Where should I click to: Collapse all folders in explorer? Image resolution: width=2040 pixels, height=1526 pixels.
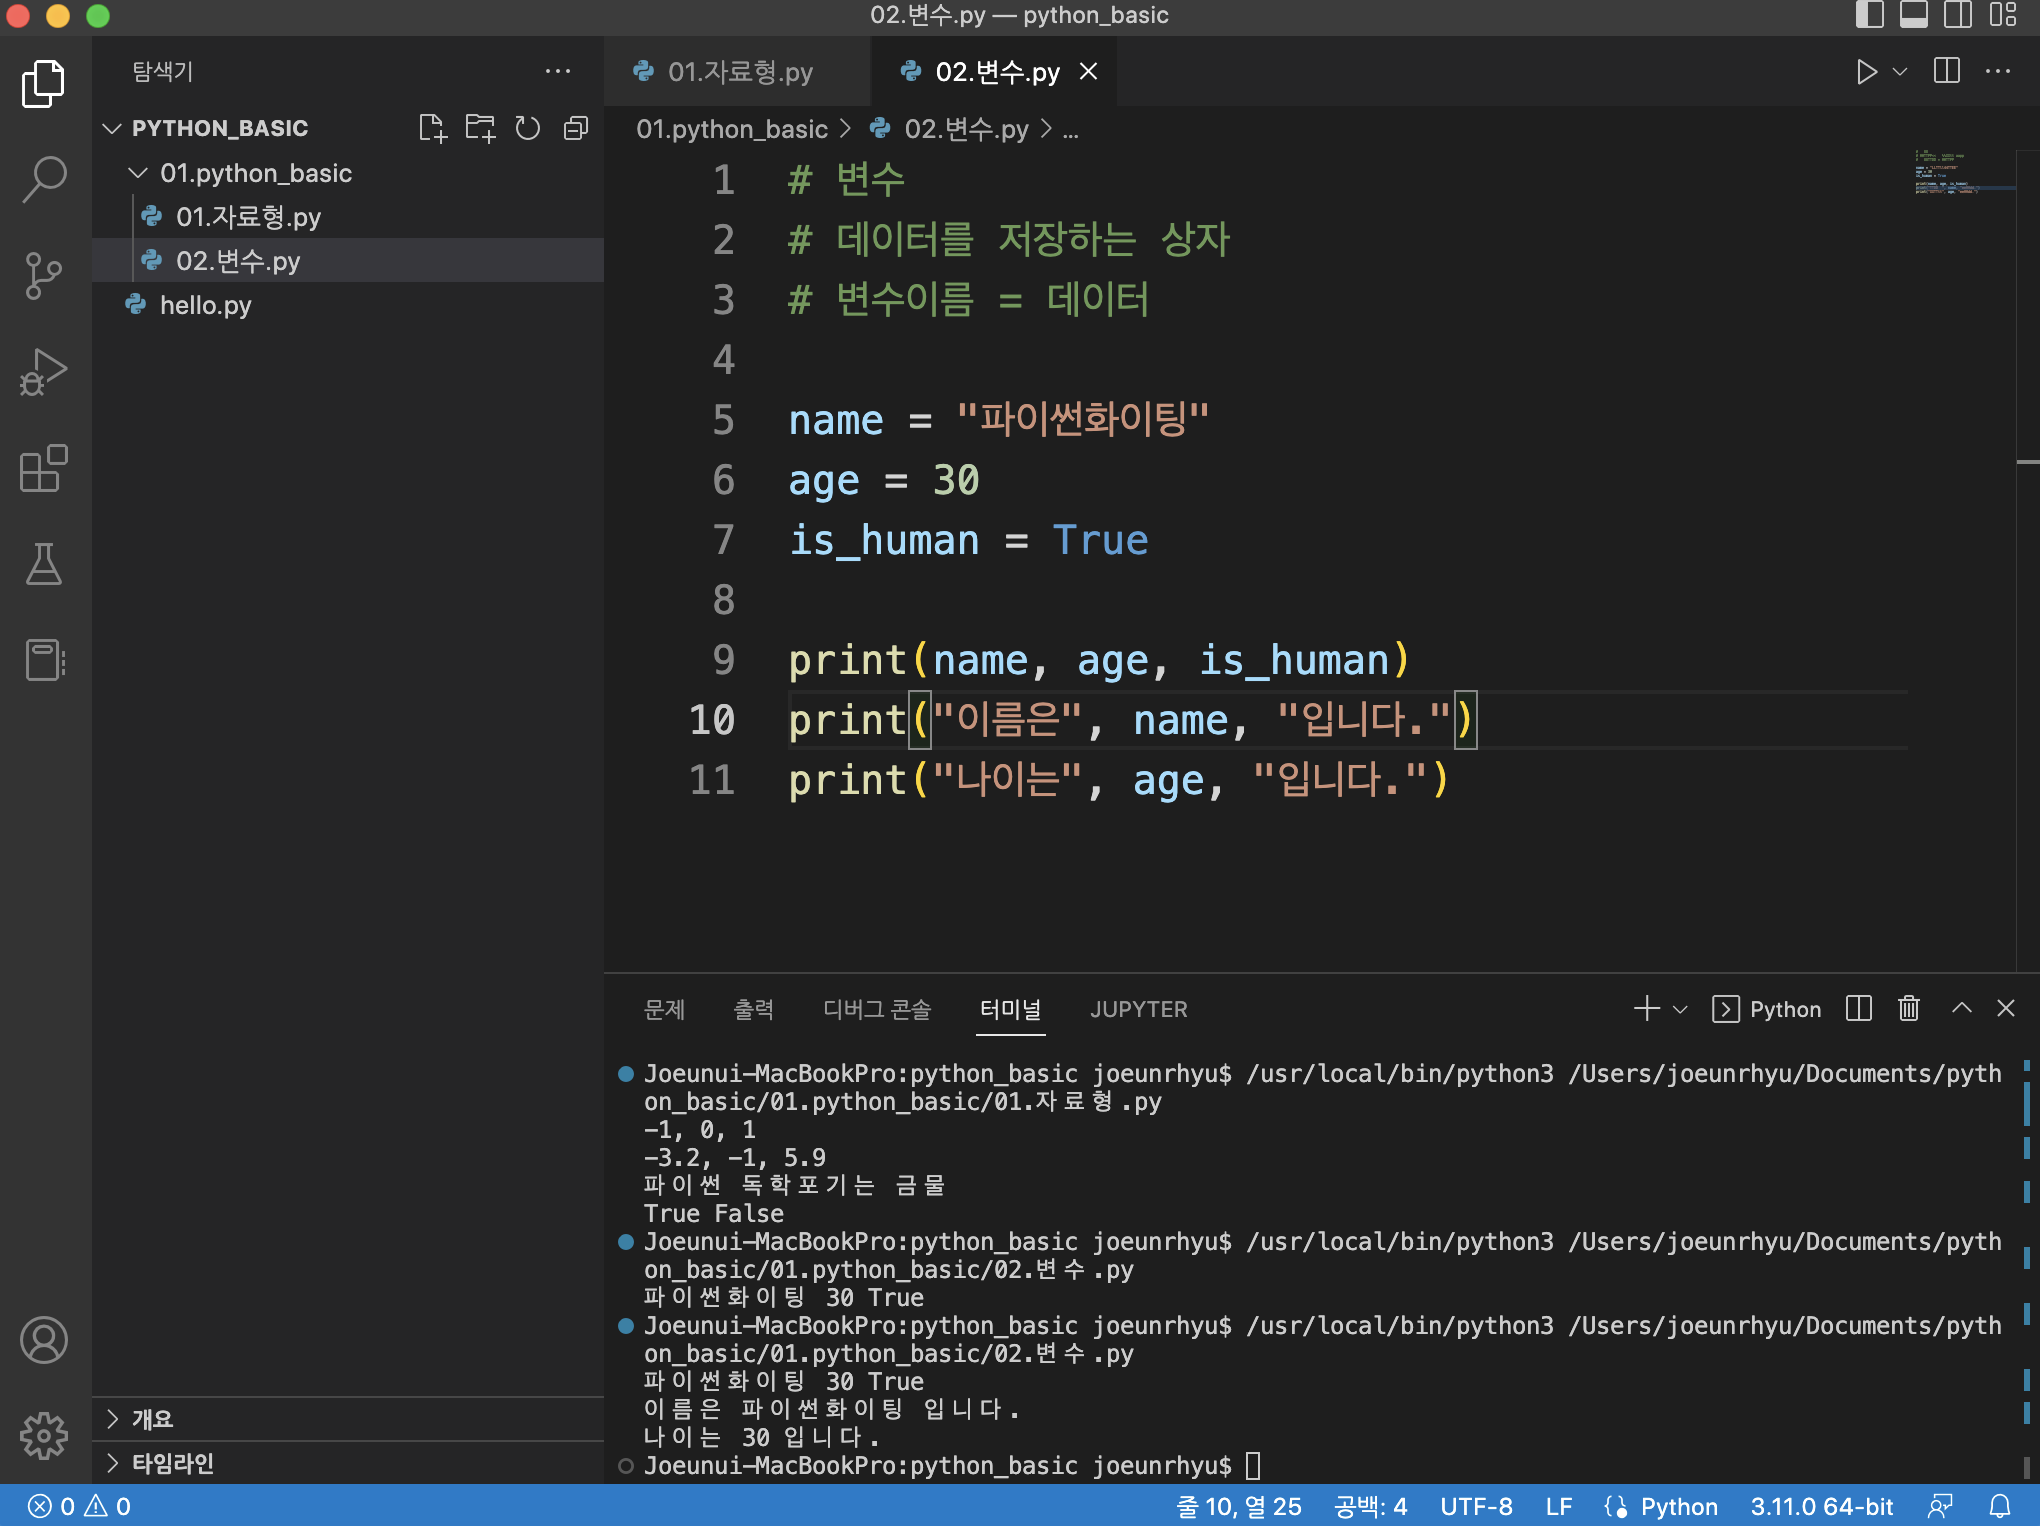tap(576, 128)
